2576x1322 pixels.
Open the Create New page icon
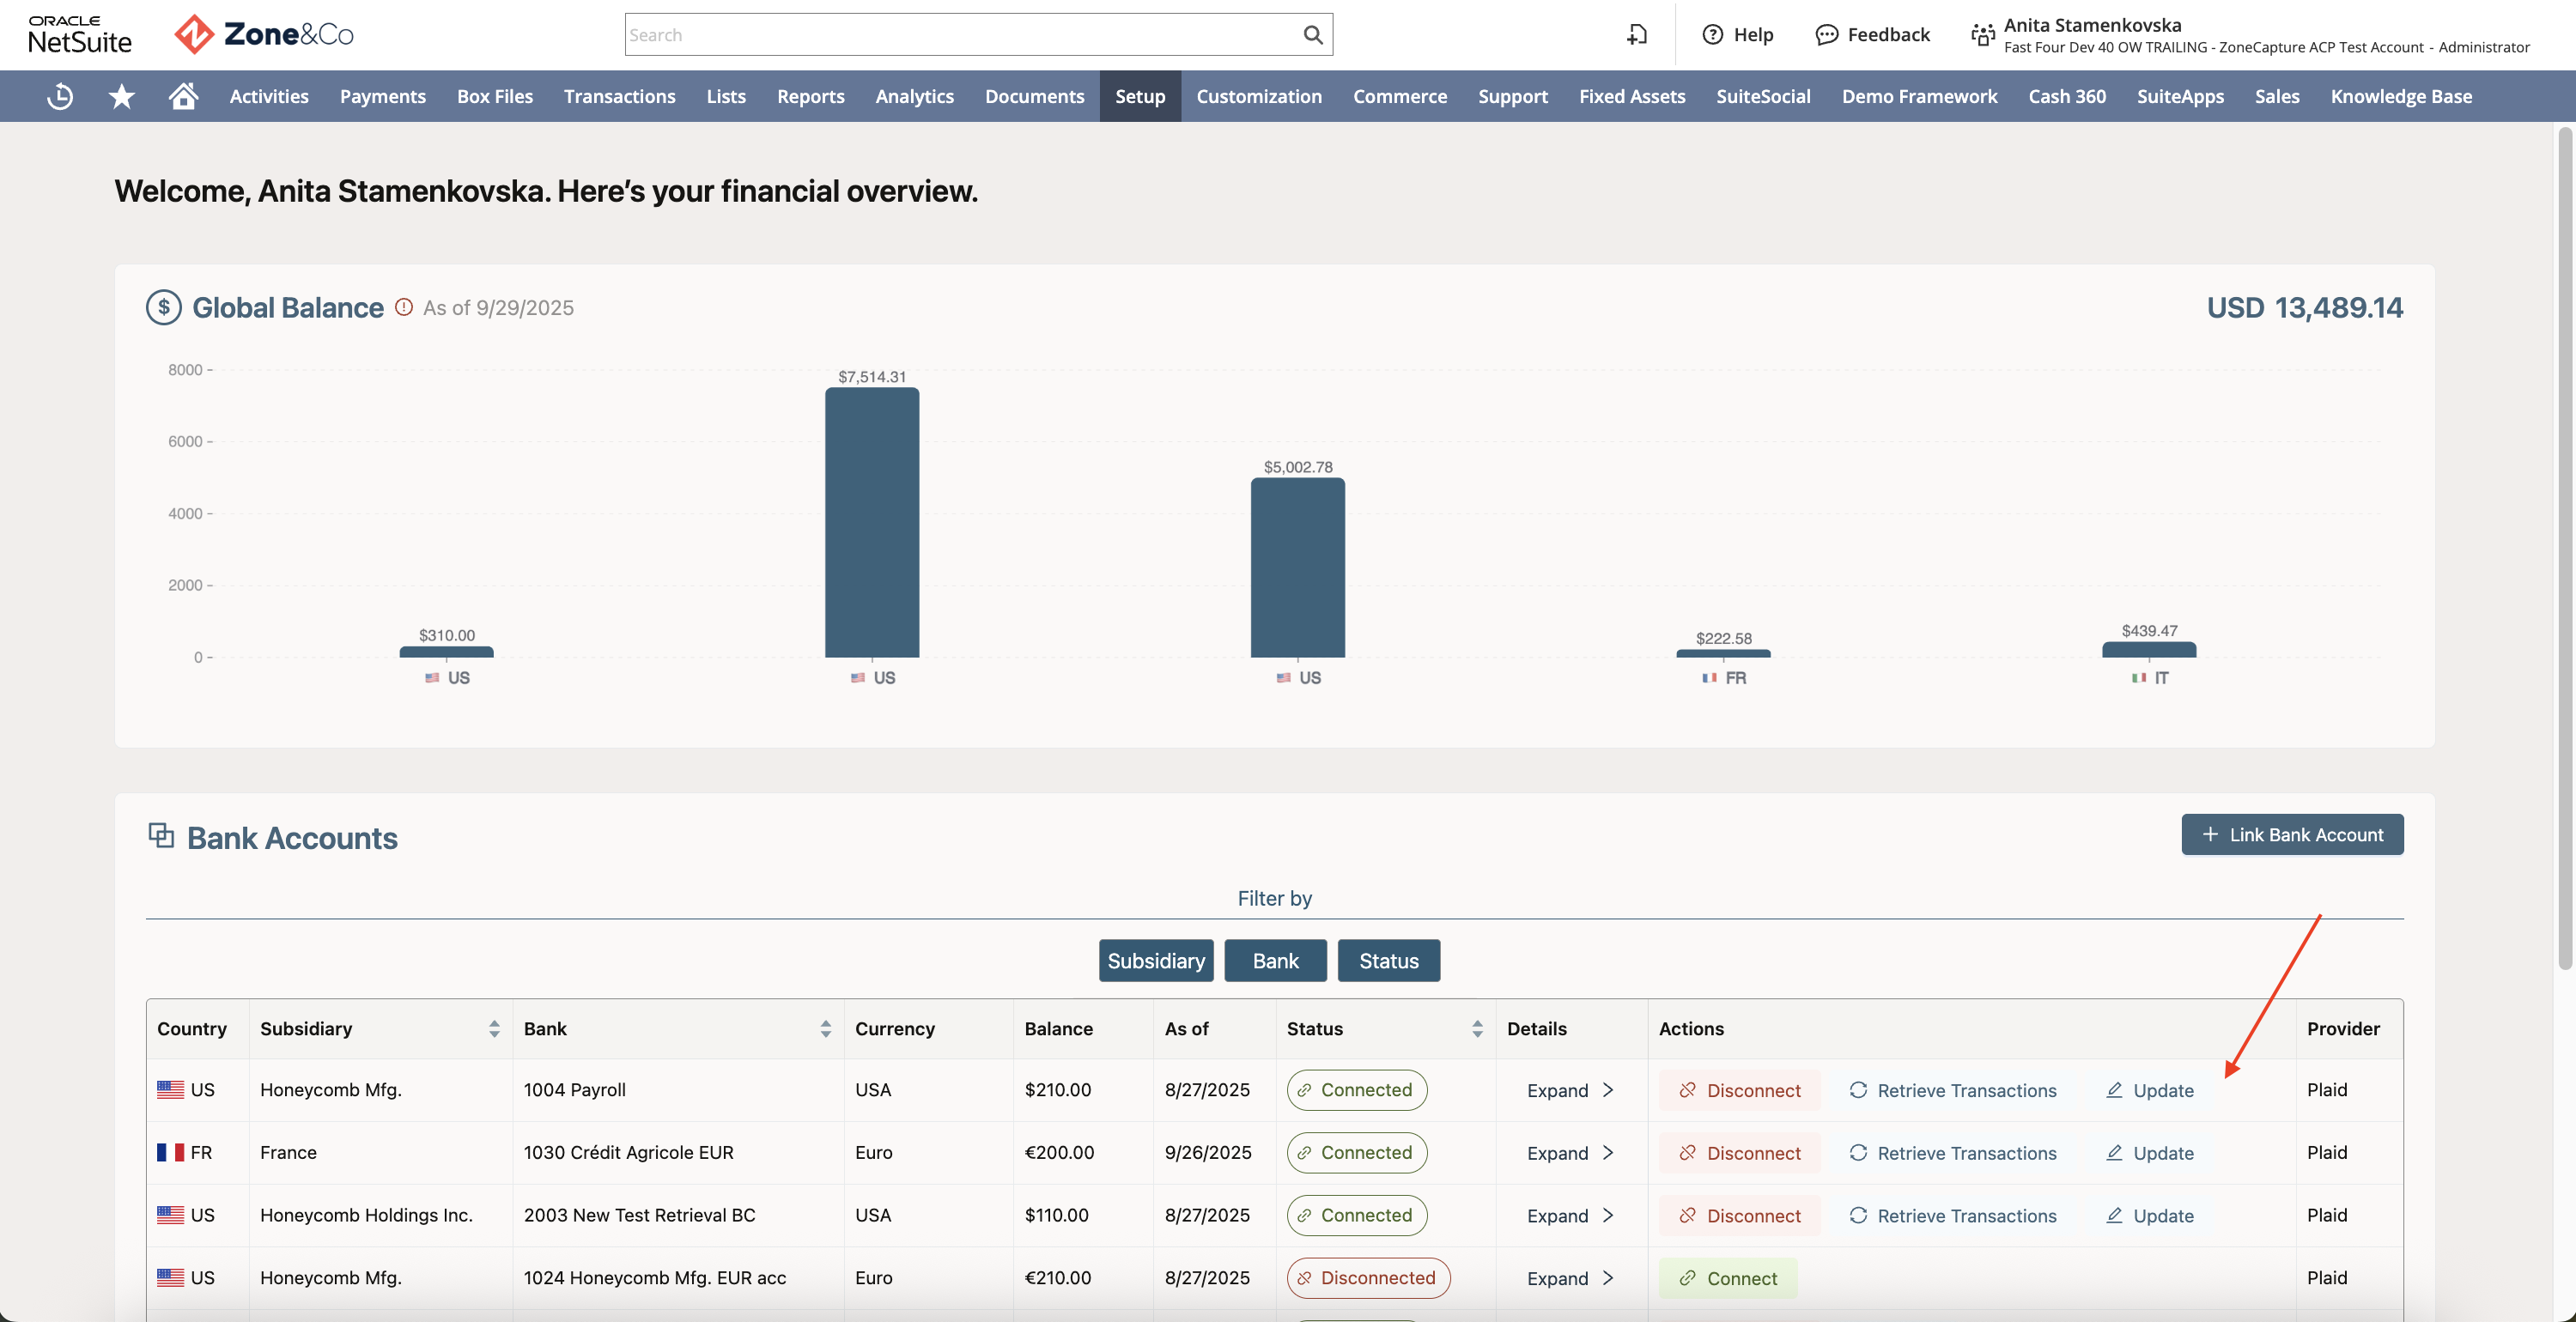(x=1637, y=35)
